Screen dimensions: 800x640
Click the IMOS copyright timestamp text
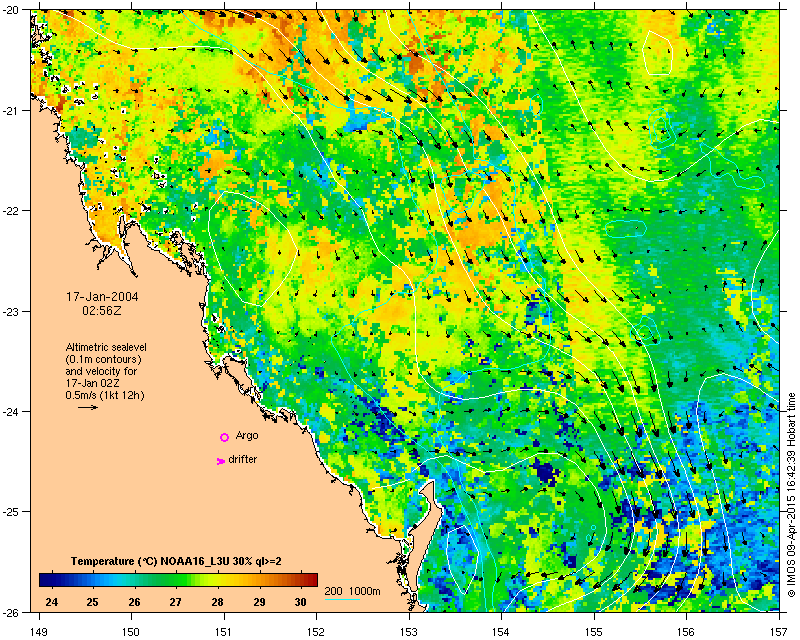(x=791, y=495)
